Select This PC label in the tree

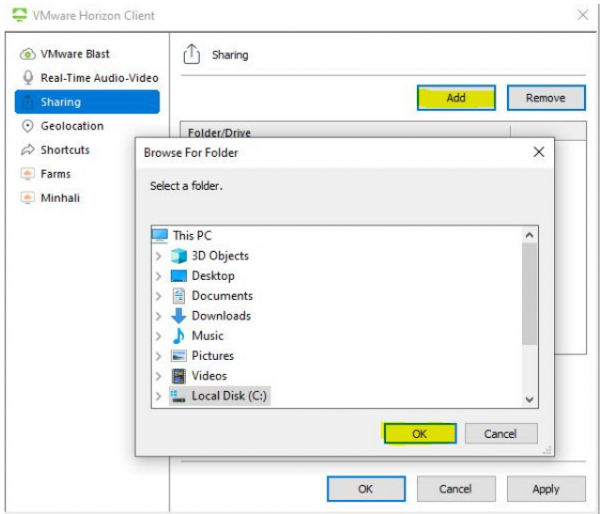192,236
